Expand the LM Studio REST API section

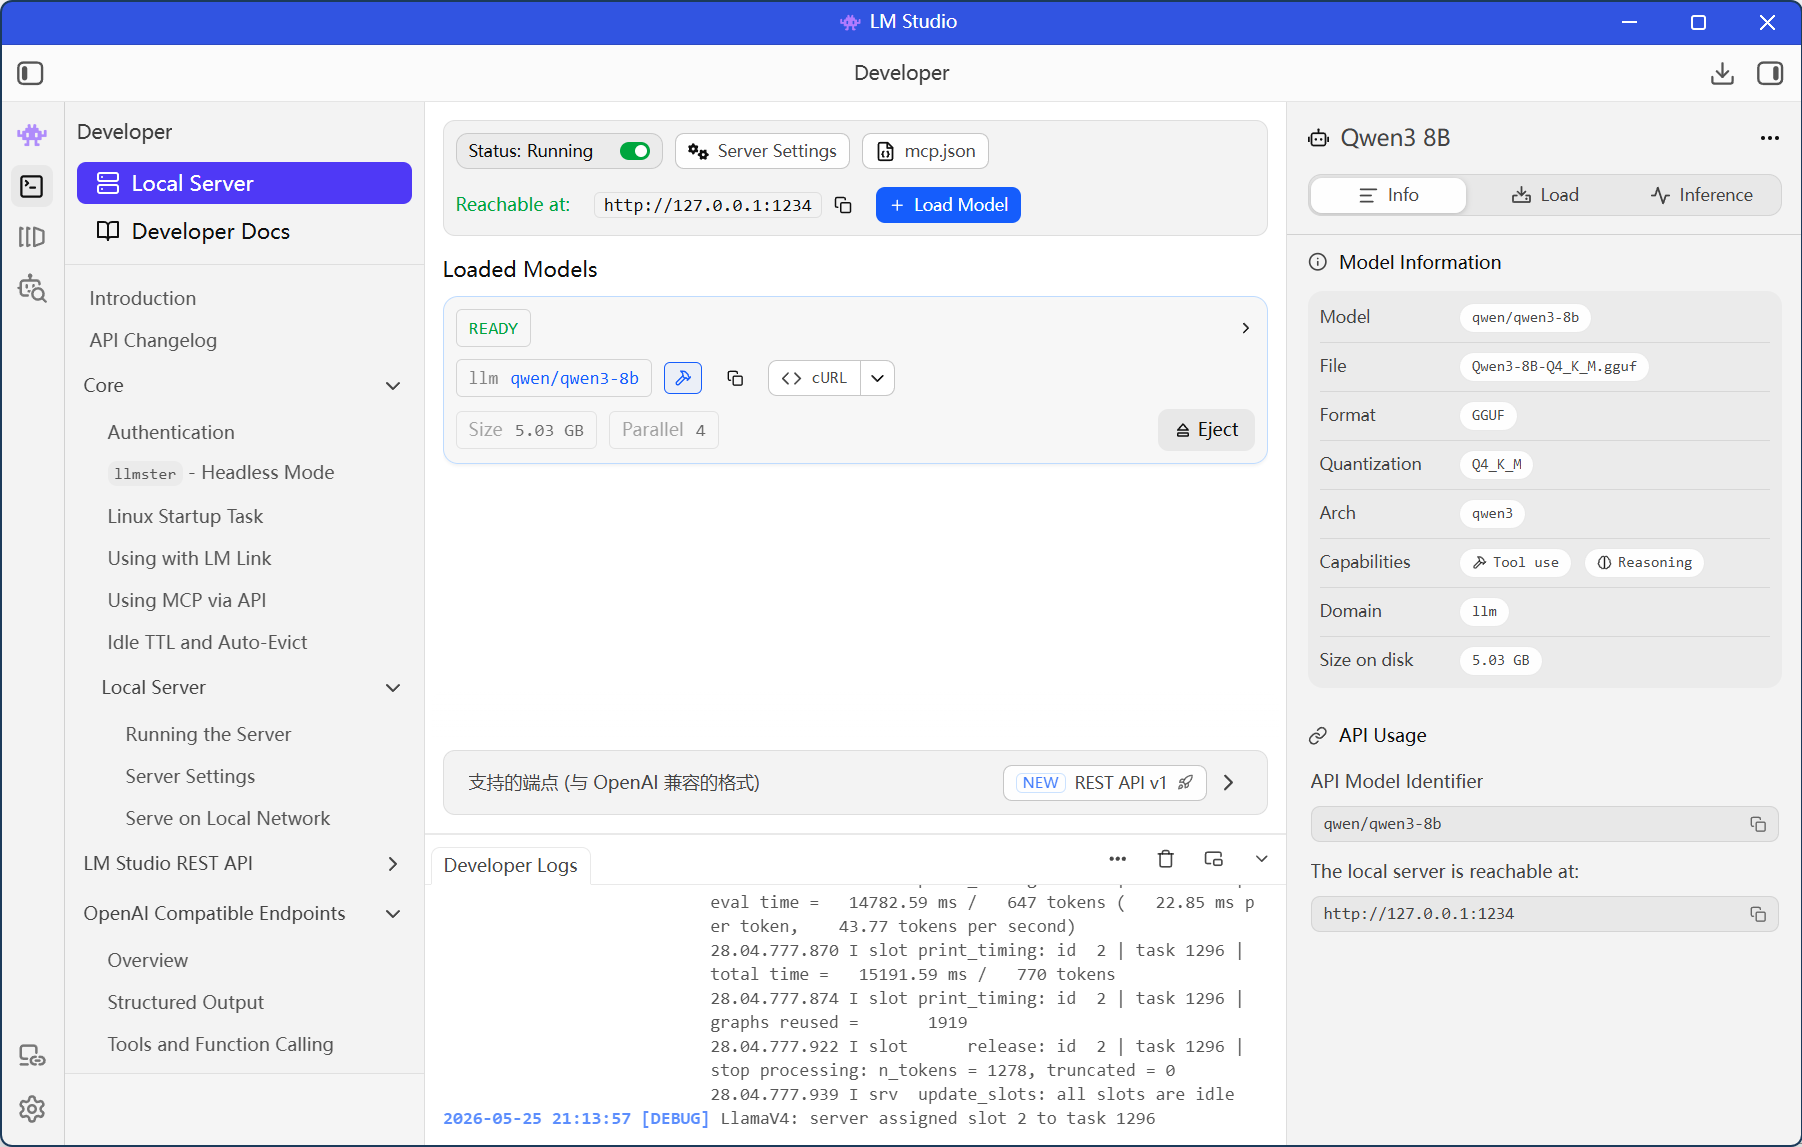(393, 864)
